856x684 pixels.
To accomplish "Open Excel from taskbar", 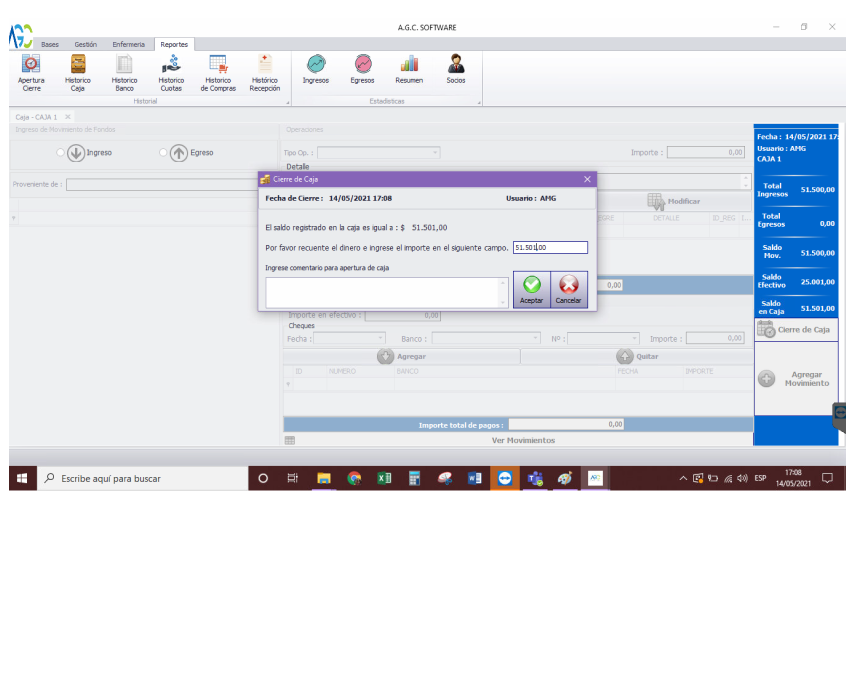I will 384,478.
